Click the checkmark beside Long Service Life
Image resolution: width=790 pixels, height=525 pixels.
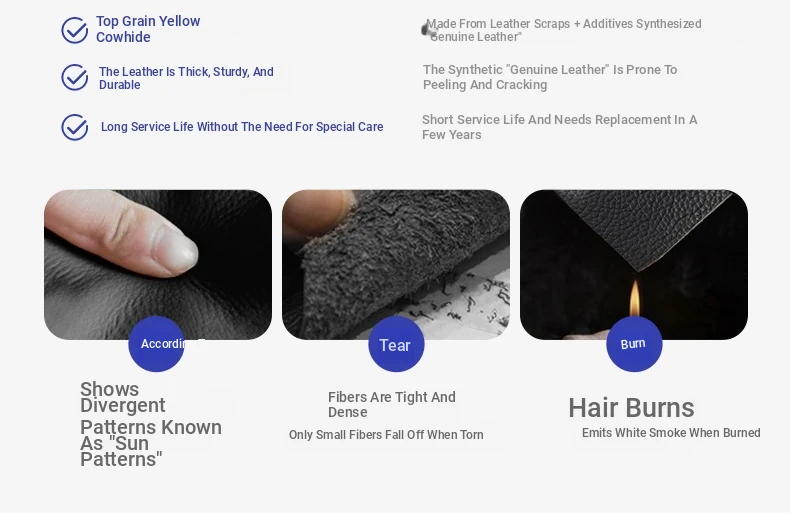[75, 127]
